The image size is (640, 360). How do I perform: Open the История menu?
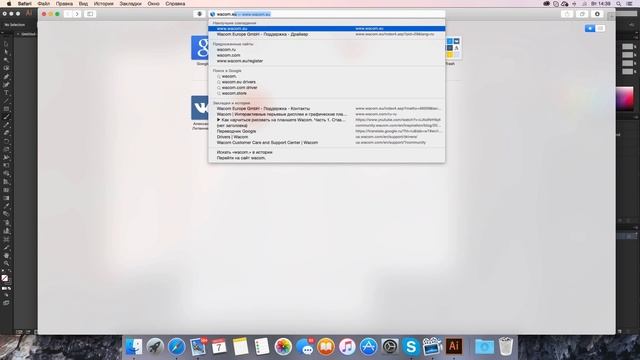(104, 4)
